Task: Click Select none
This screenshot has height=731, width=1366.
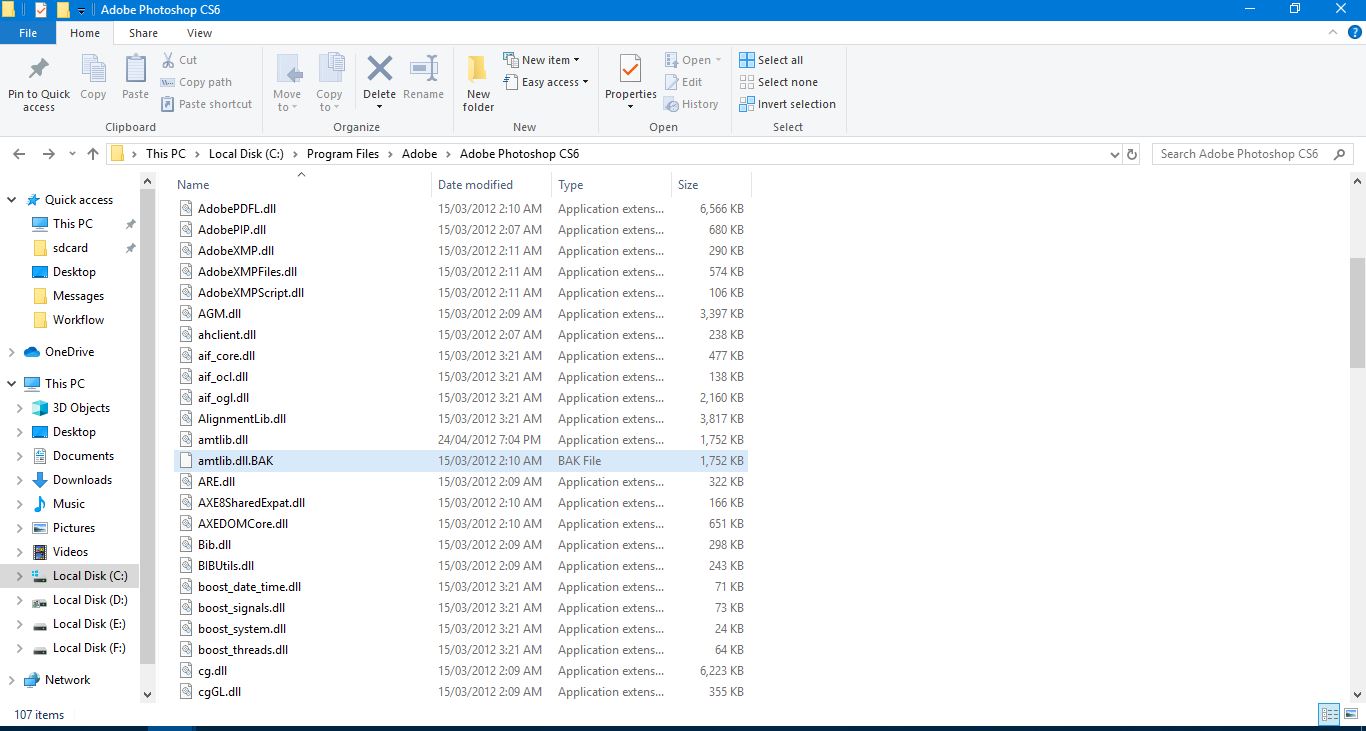Action: click(778, 82)
